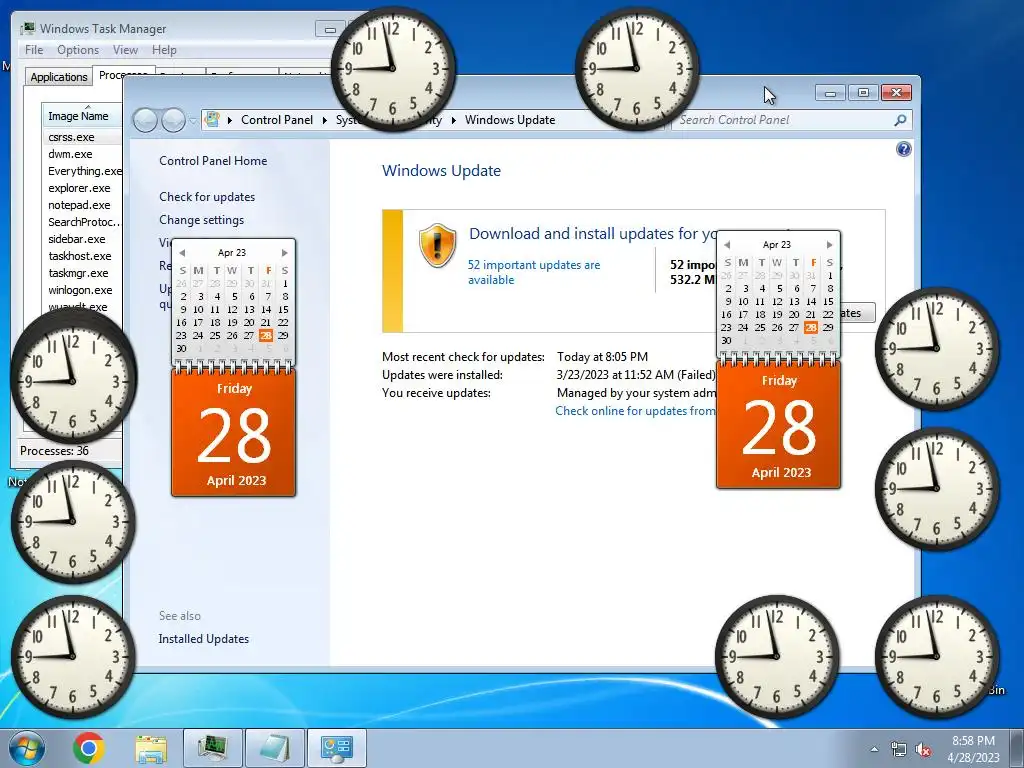
Task: Select taskhost.exe process row
Action: pyautogui.click(x=82, y=256)
